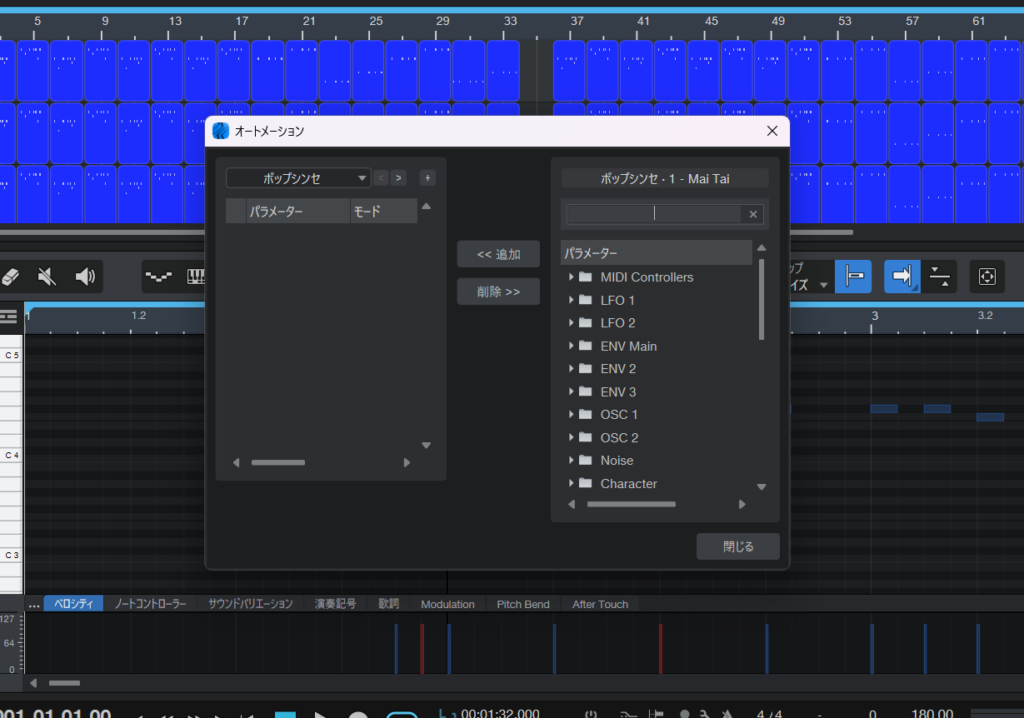The image size is (1024, 718).
Task: Click the 00:01:32.000 song length display
Action: point(500,713)
